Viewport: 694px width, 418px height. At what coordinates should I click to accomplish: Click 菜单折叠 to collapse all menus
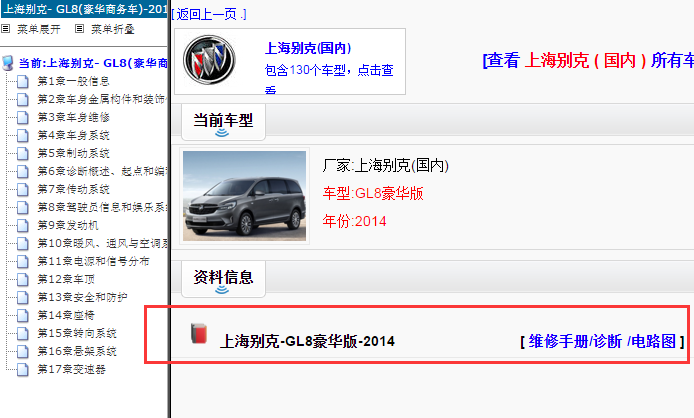point(112,29)
